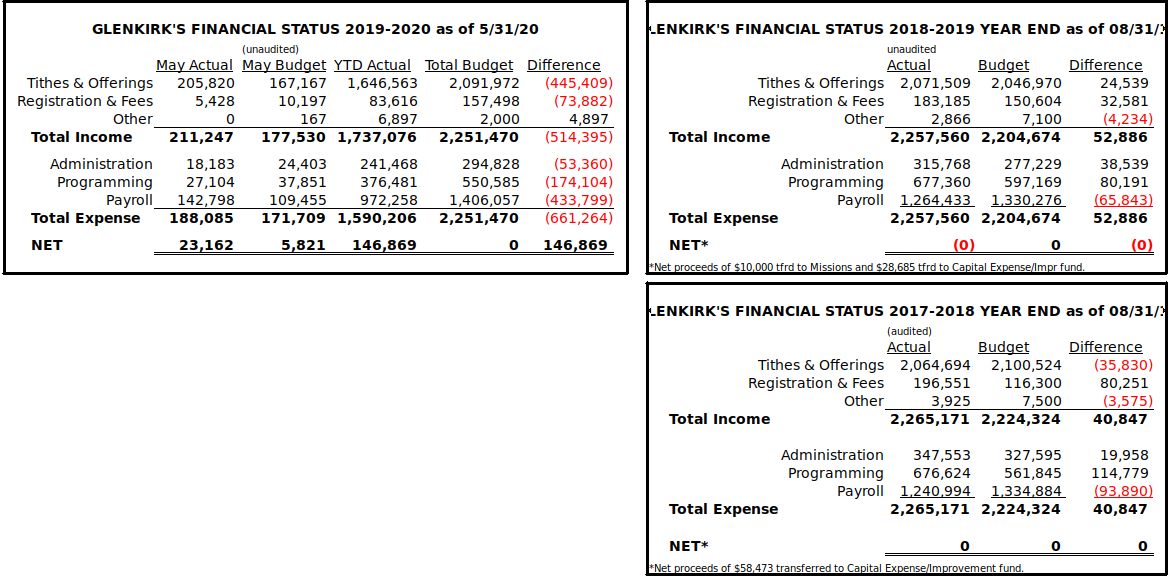This screenshot has width=1169, height=576.
Task: Click 2017-2018 Programming difference 114,779
Action: tap(1122, 473)
